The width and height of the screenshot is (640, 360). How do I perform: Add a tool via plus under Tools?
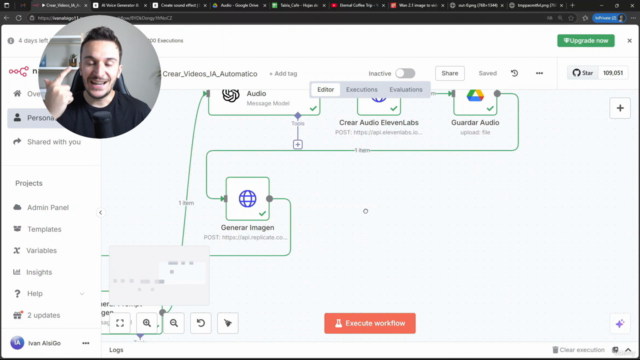click(x=298, y=144)
